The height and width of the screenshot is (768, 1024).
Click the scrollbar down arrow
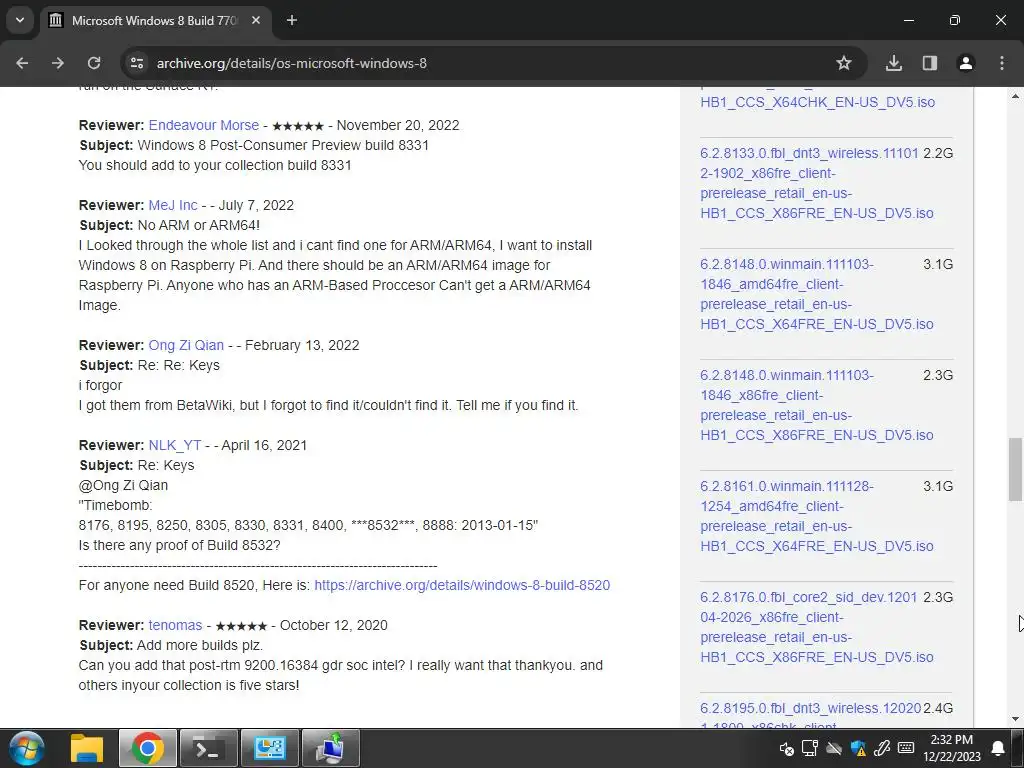1016,719
